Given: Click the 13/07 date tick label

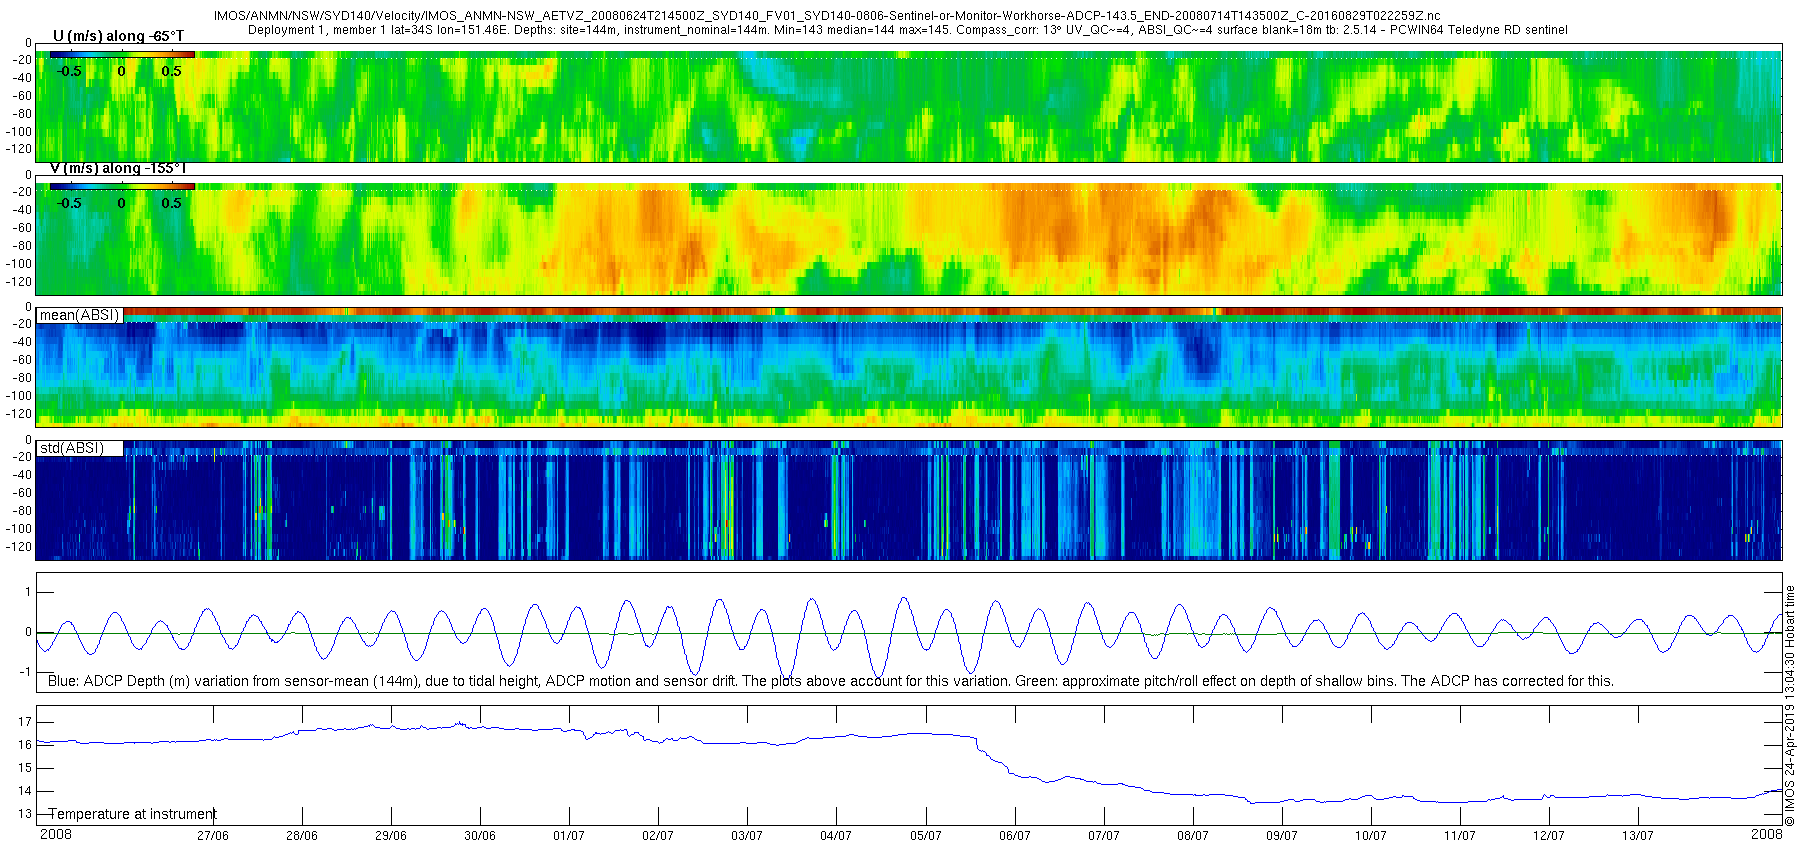Looking at the screenshot, I should point(1638,836).
